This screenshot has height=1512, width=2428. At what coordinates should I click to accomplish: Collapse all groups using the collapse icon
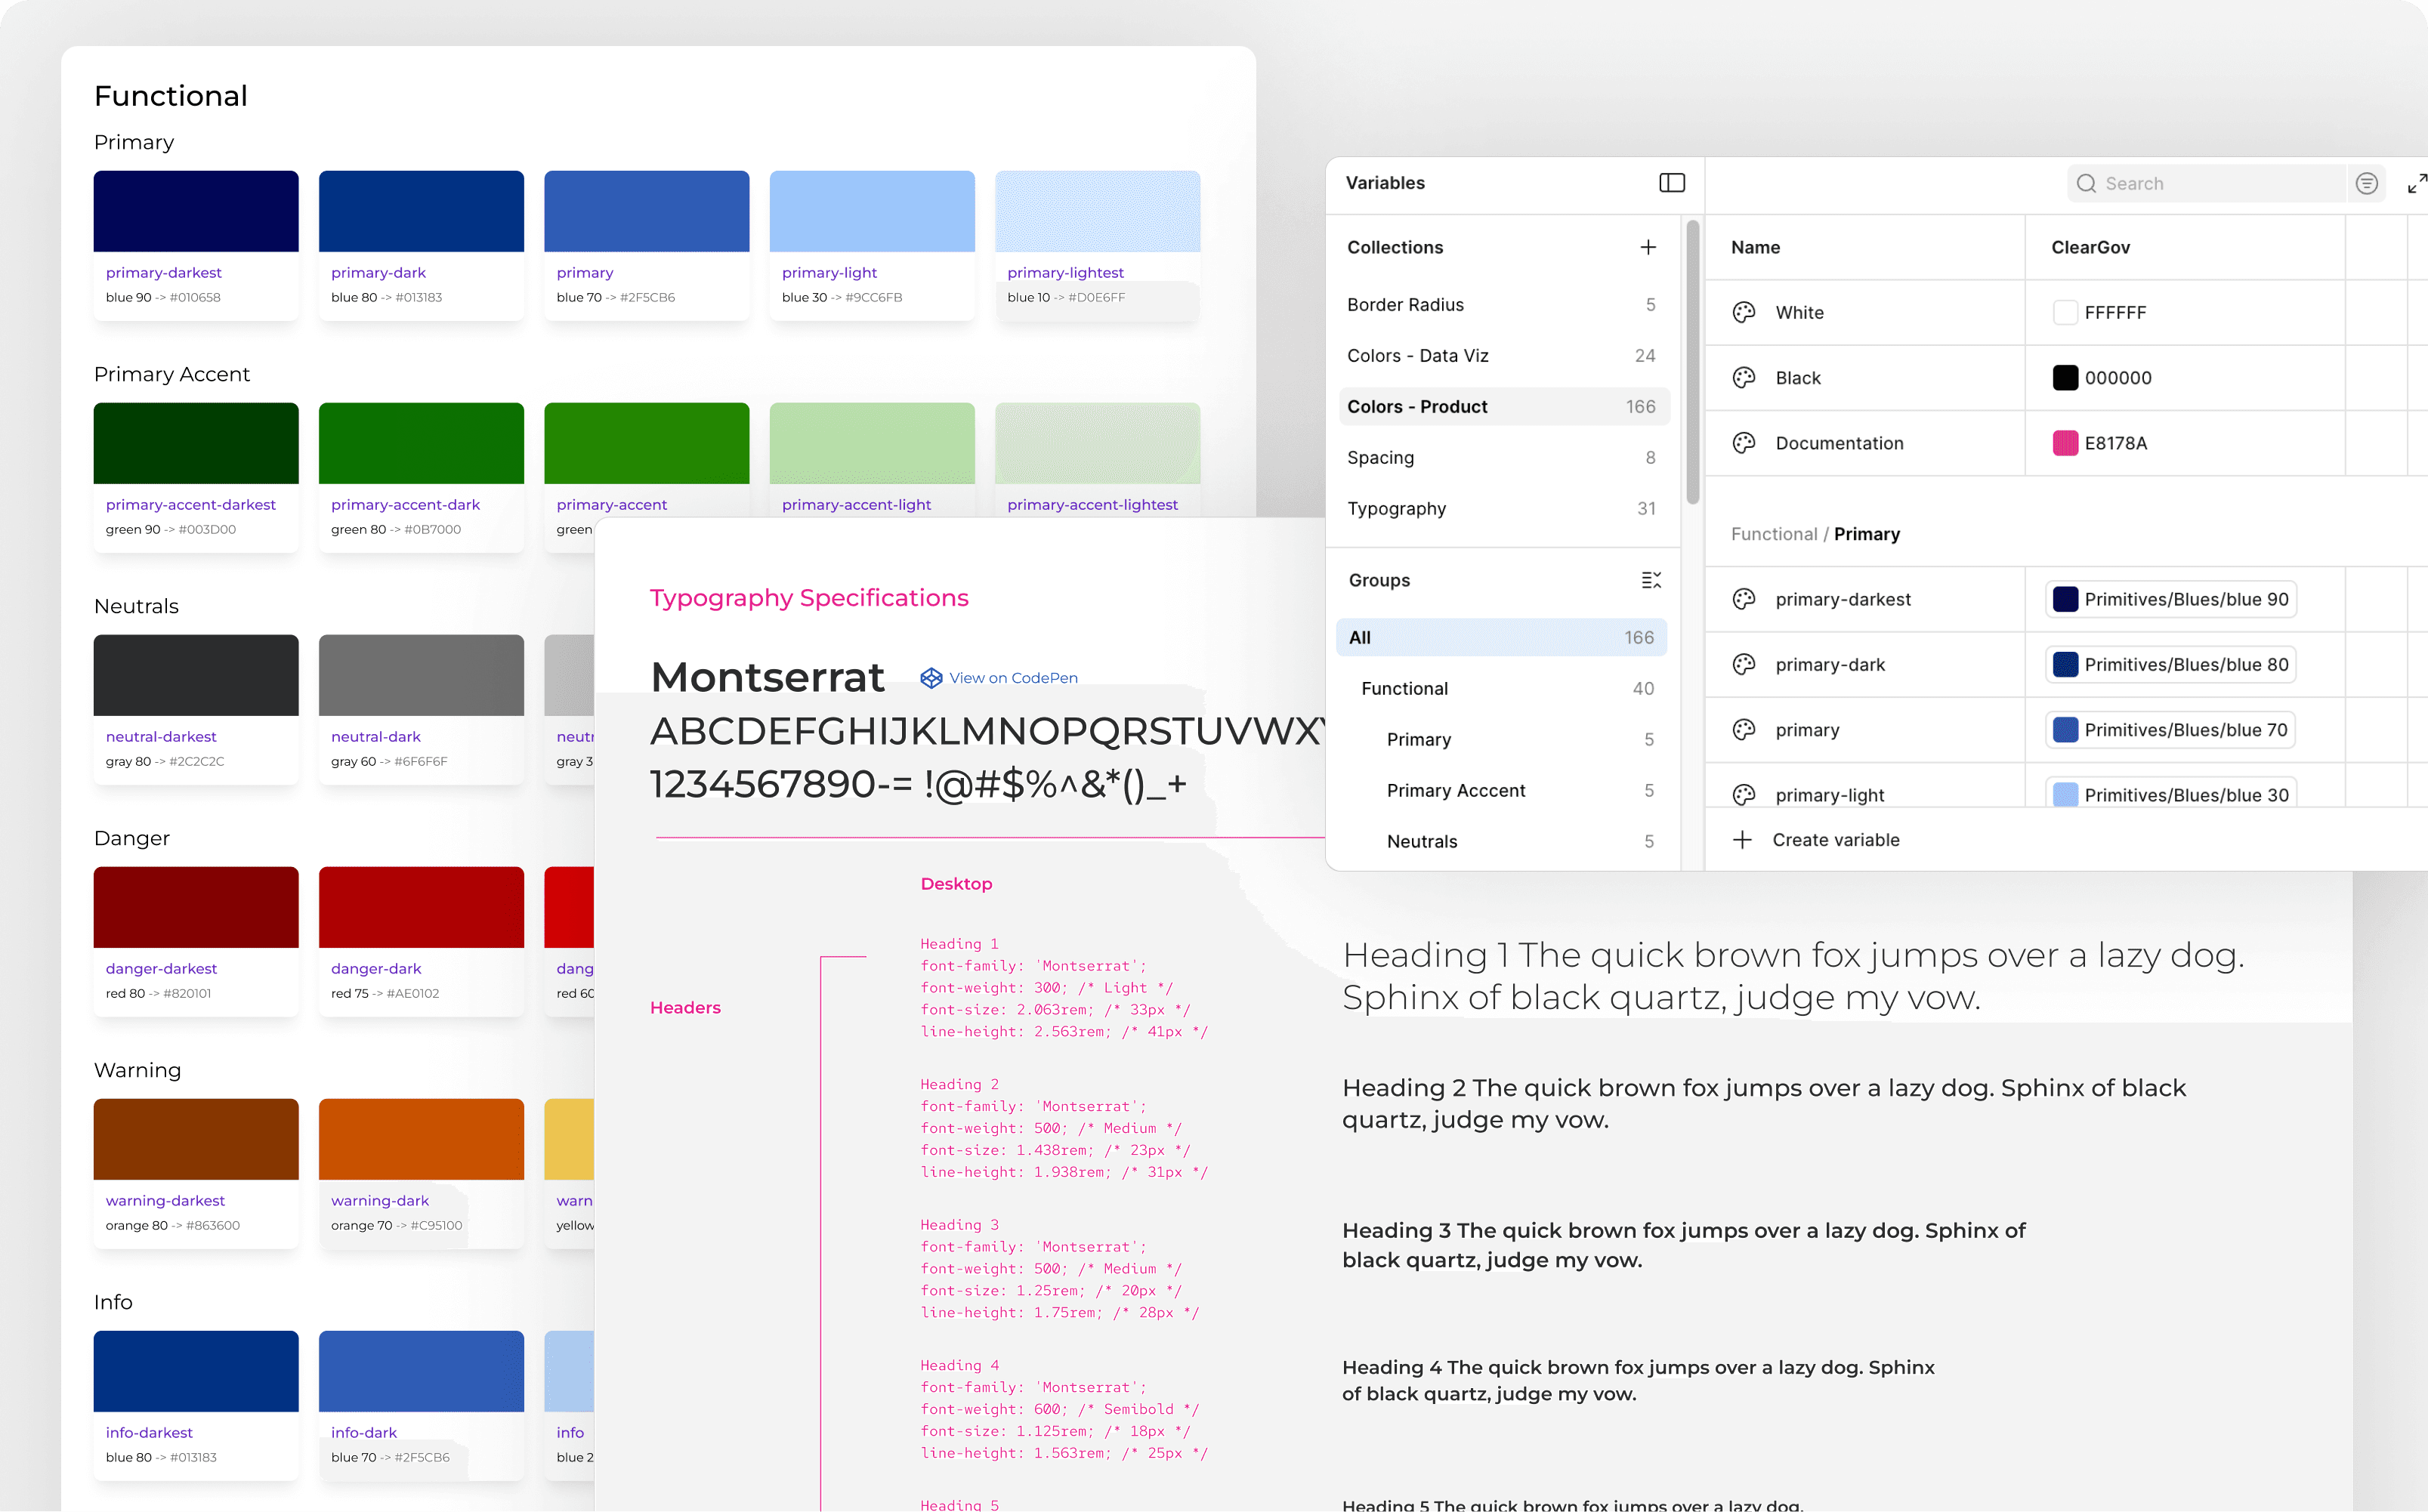[1651, 580]
